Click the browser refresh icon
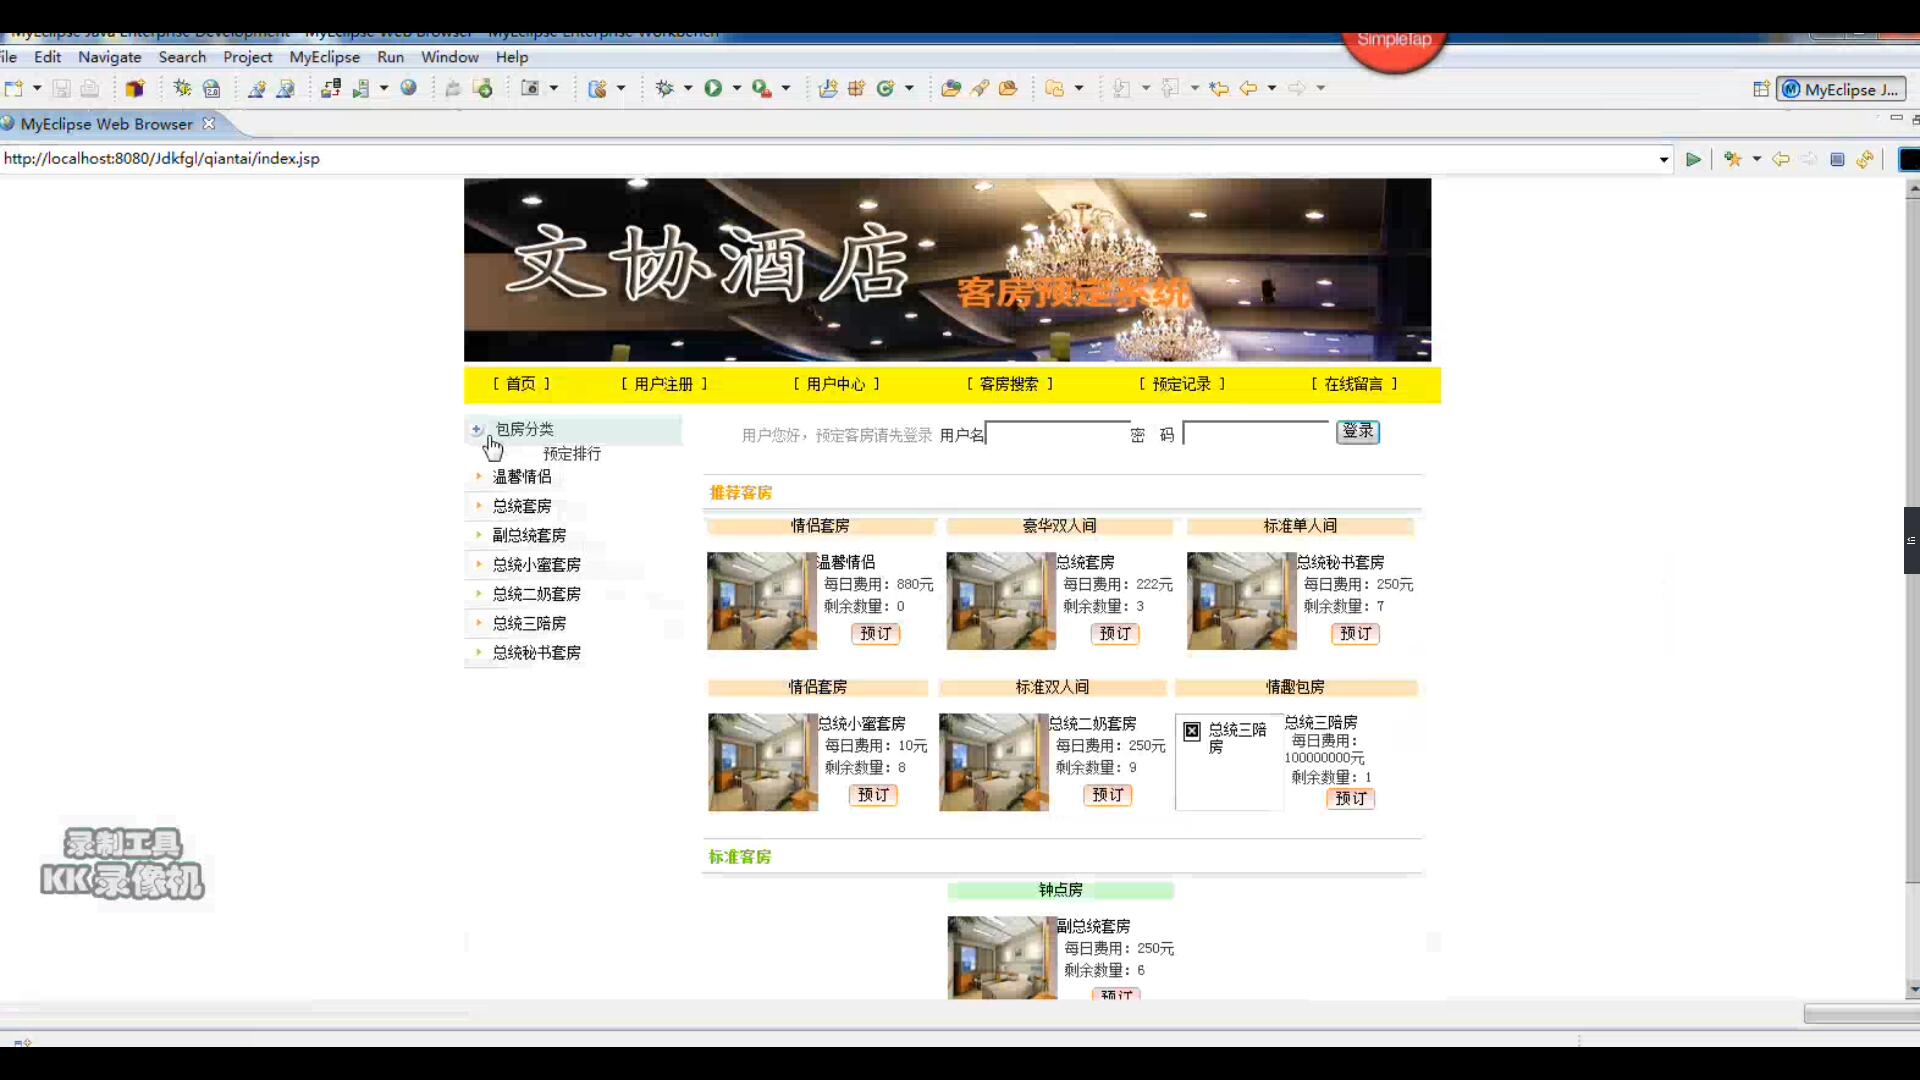The image size is (1920, 1080). point(1865,159)
